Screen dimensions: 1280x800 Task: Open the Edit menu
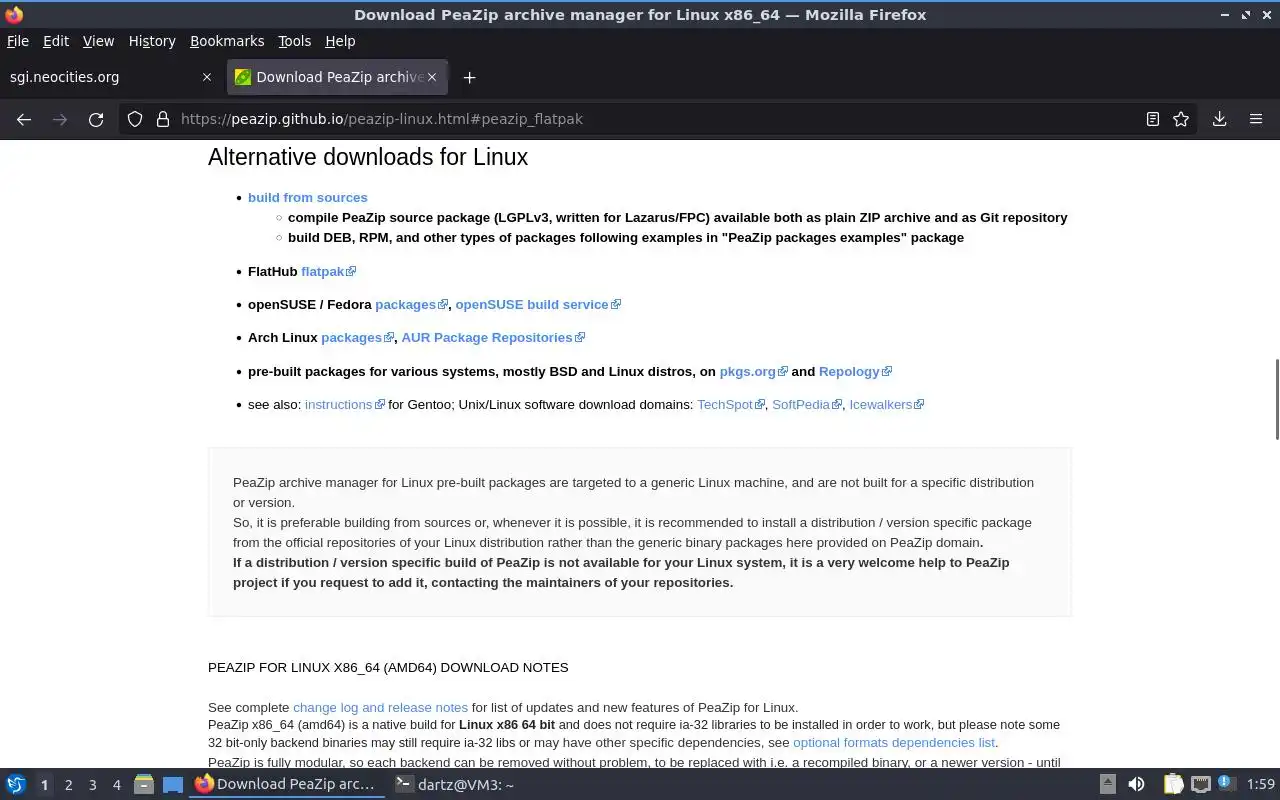tap(56, 41)
